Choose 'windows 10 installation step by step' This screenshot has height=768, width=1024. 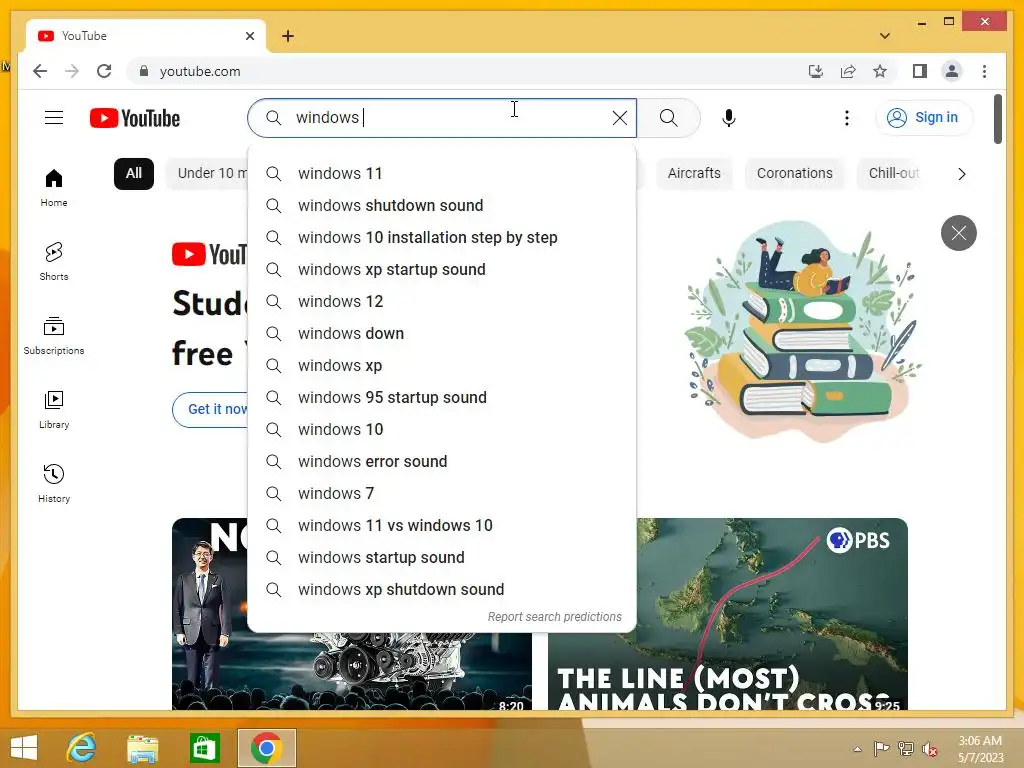[x=442, y=238]
